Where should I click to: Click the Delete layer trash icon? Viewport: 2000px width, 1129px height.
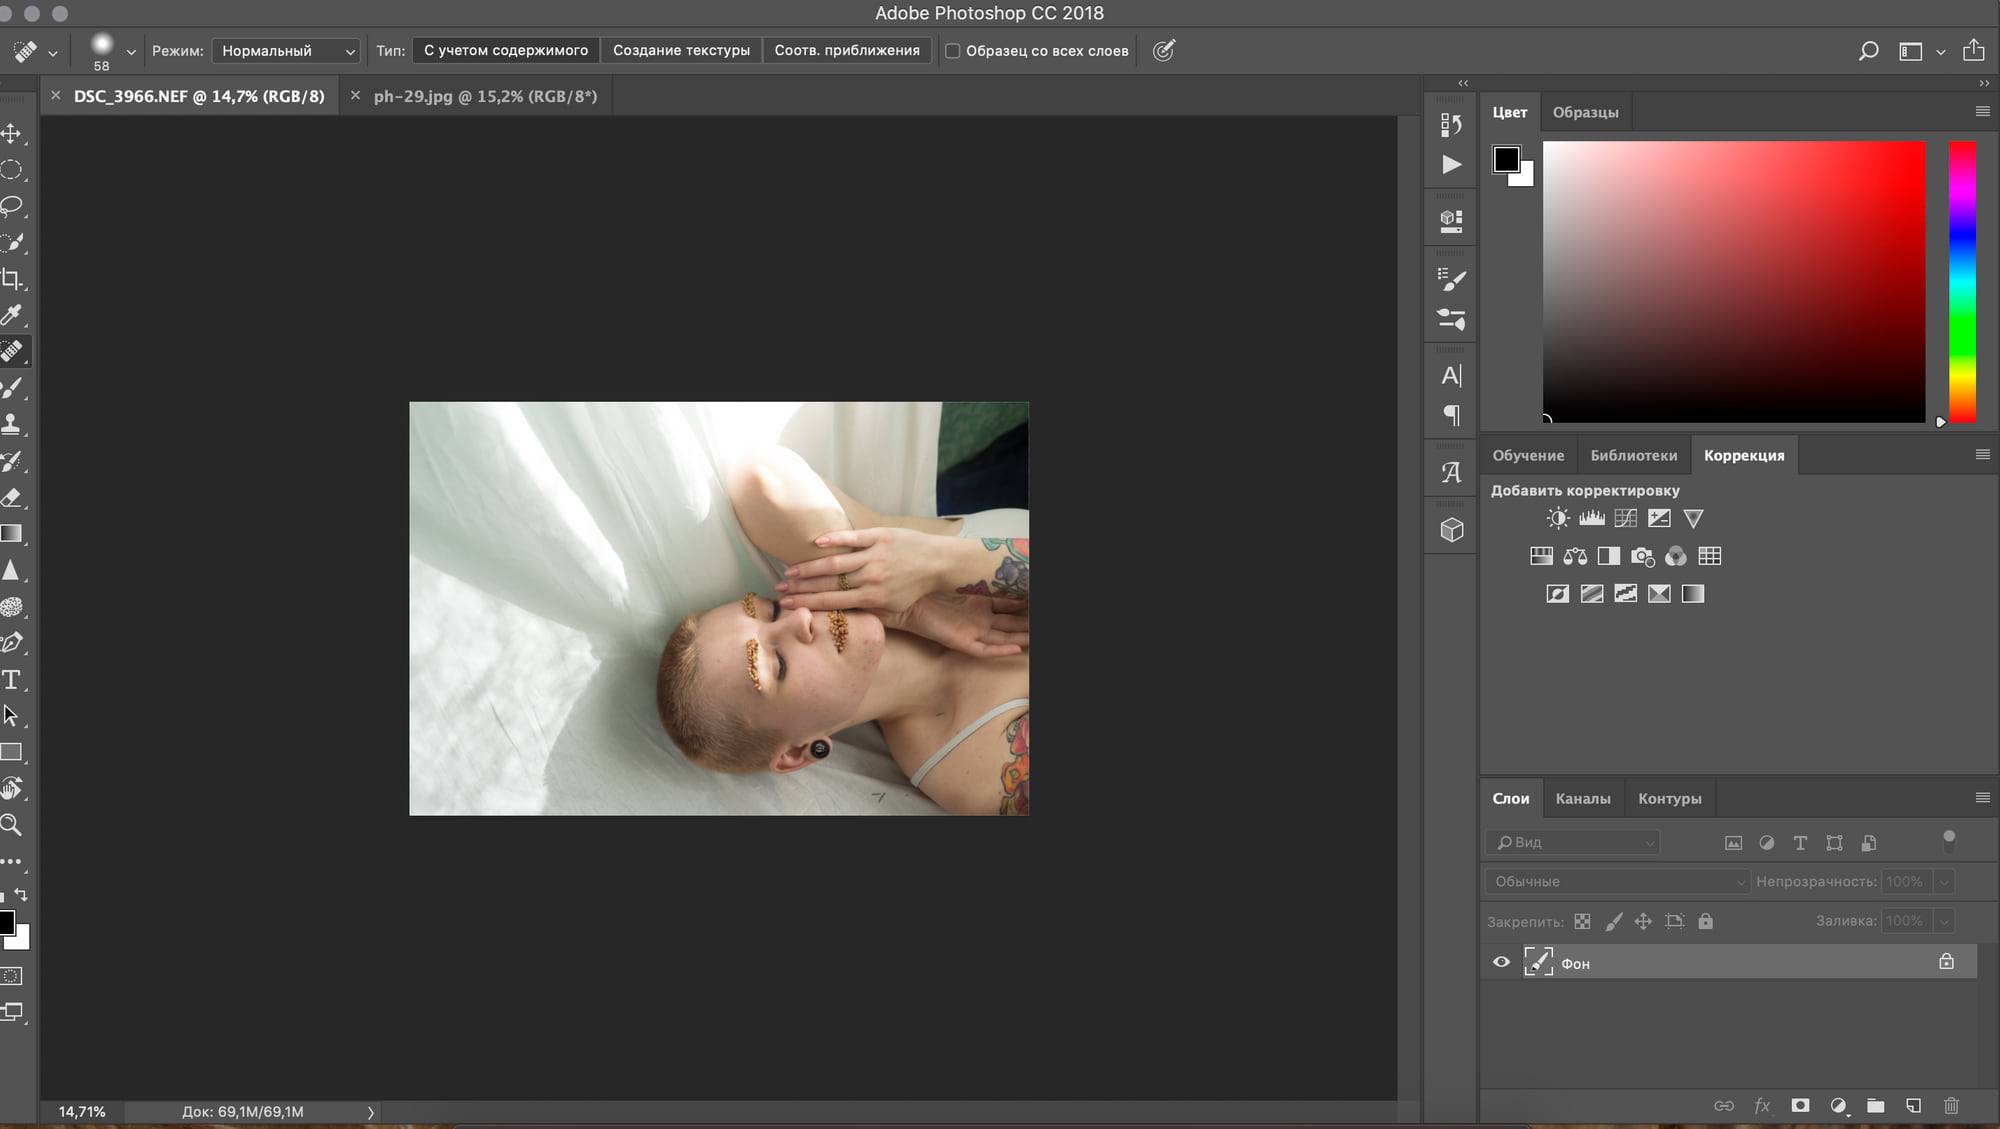click(x=1951, y=1105)
